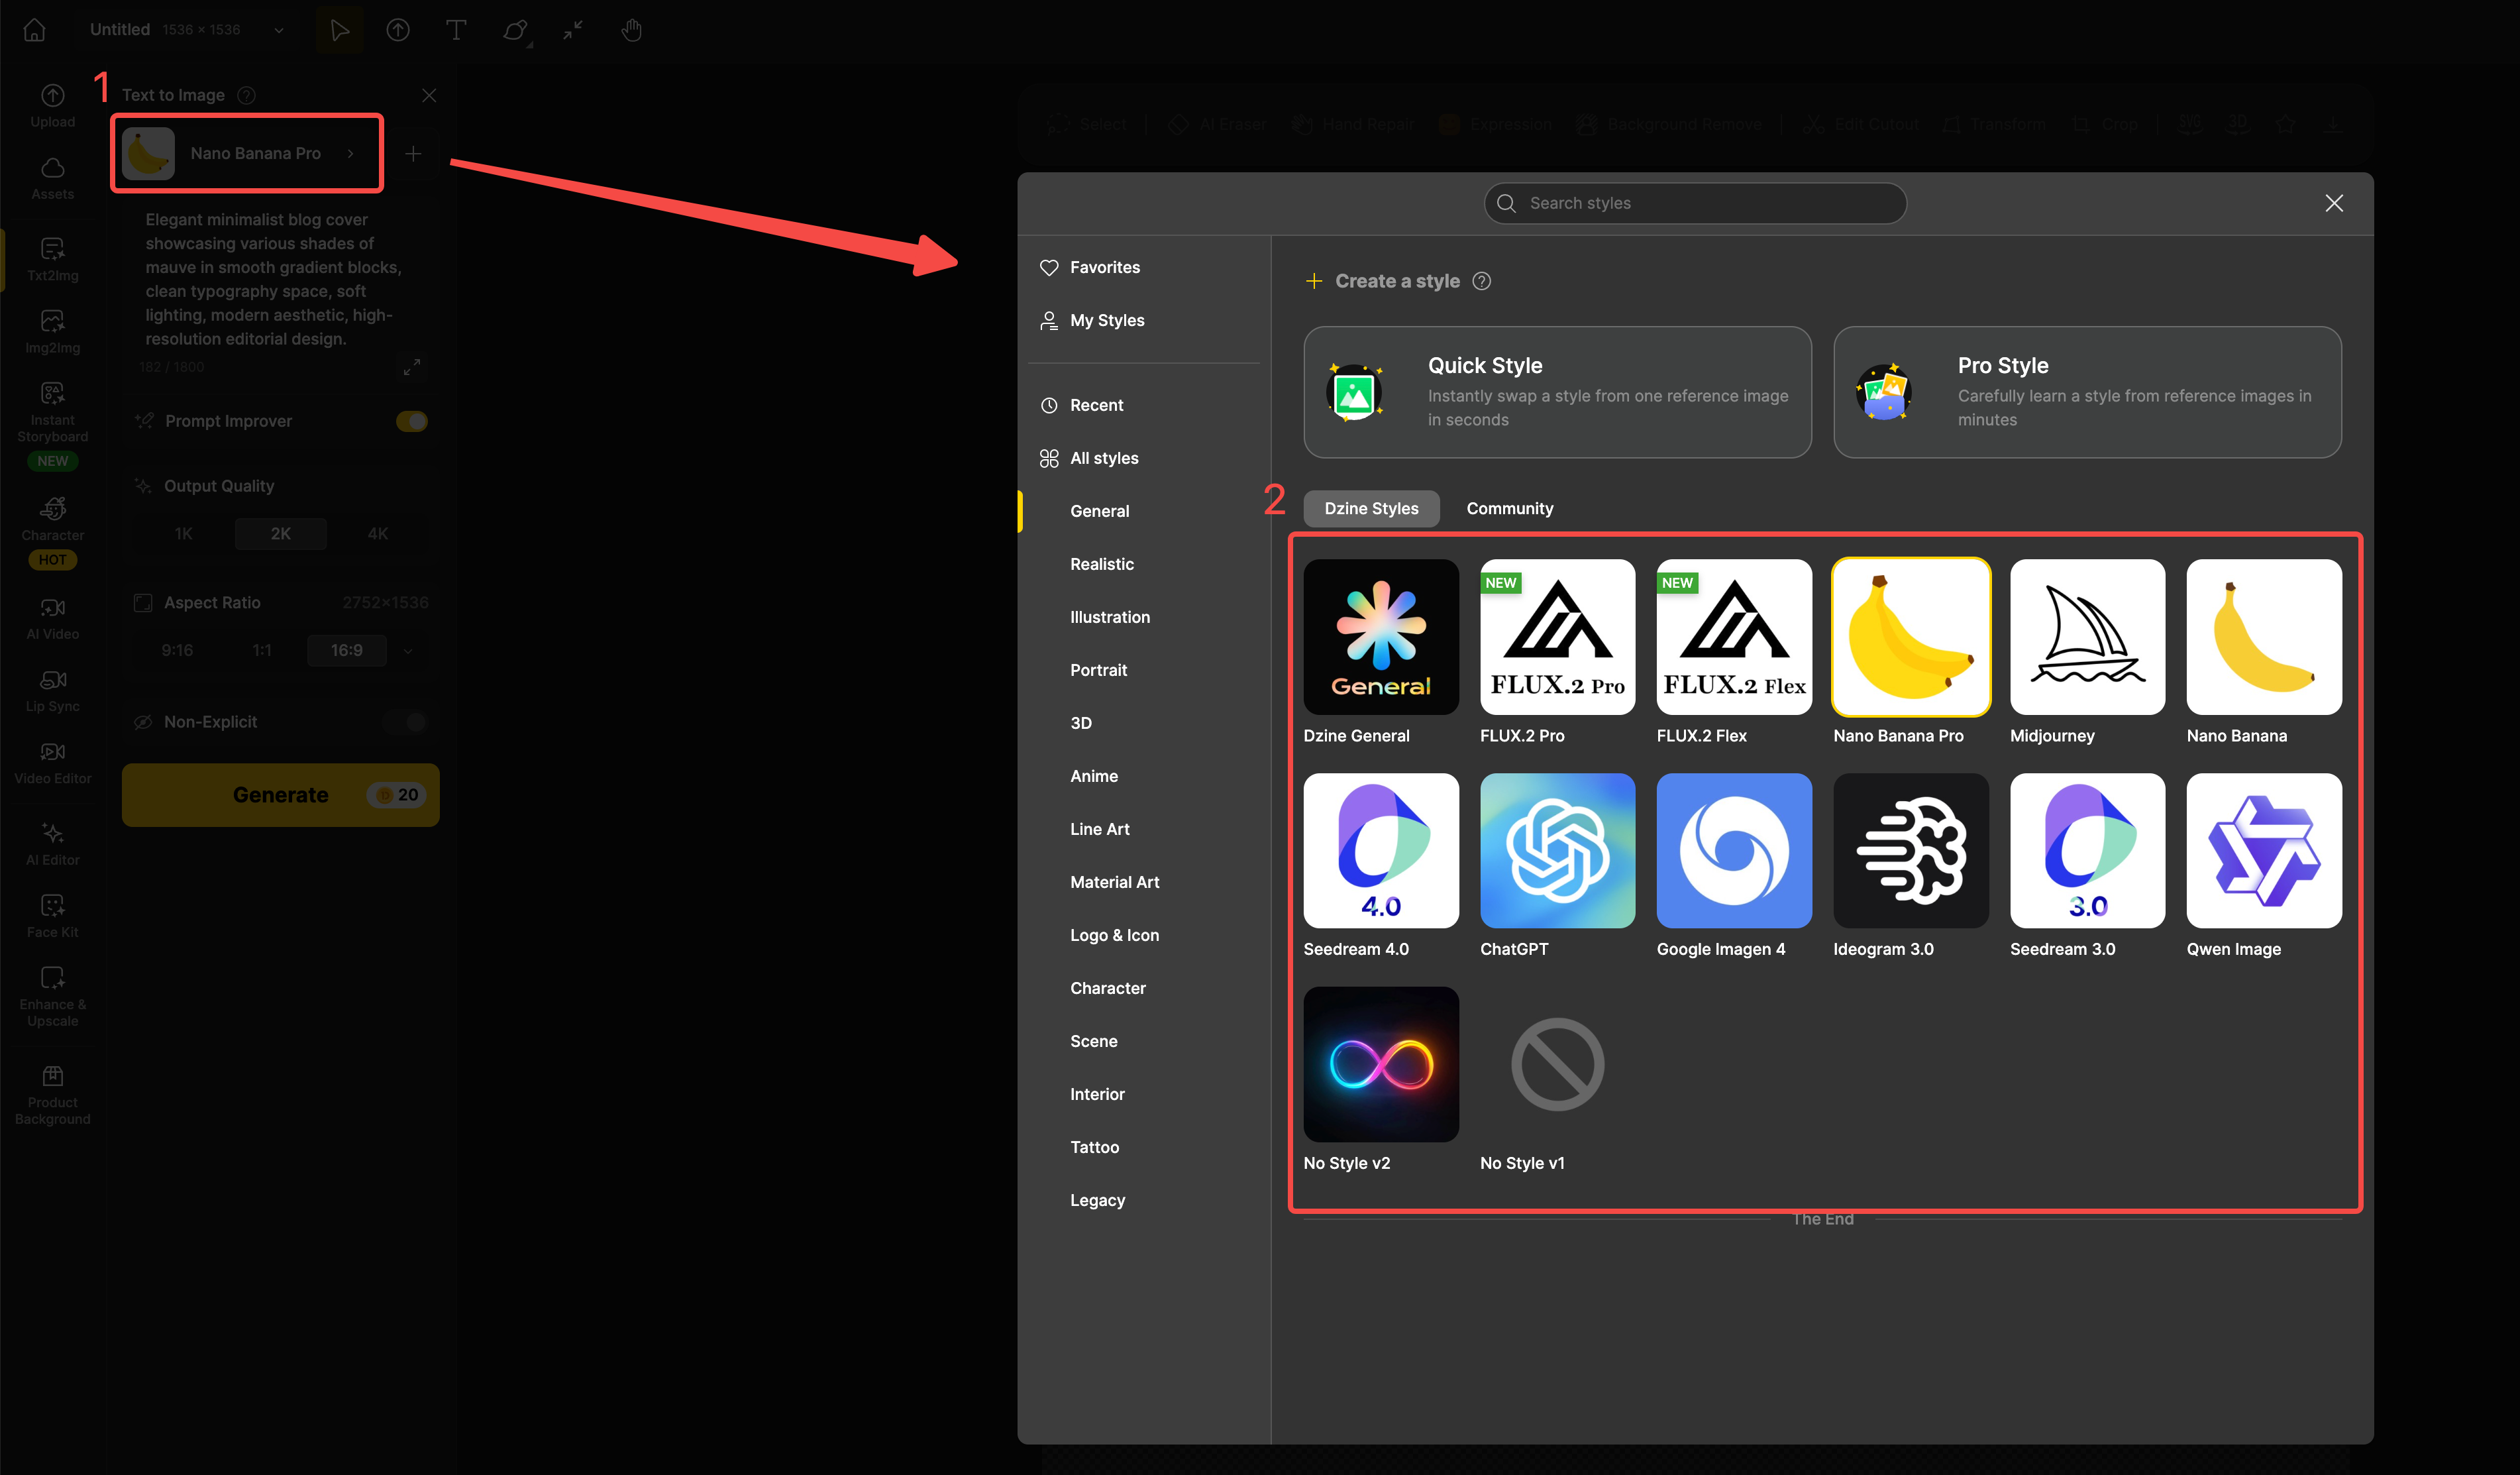Toggle the Prompt Improver switch
Screen dimensions: 2520x1475
coord(411,421)
